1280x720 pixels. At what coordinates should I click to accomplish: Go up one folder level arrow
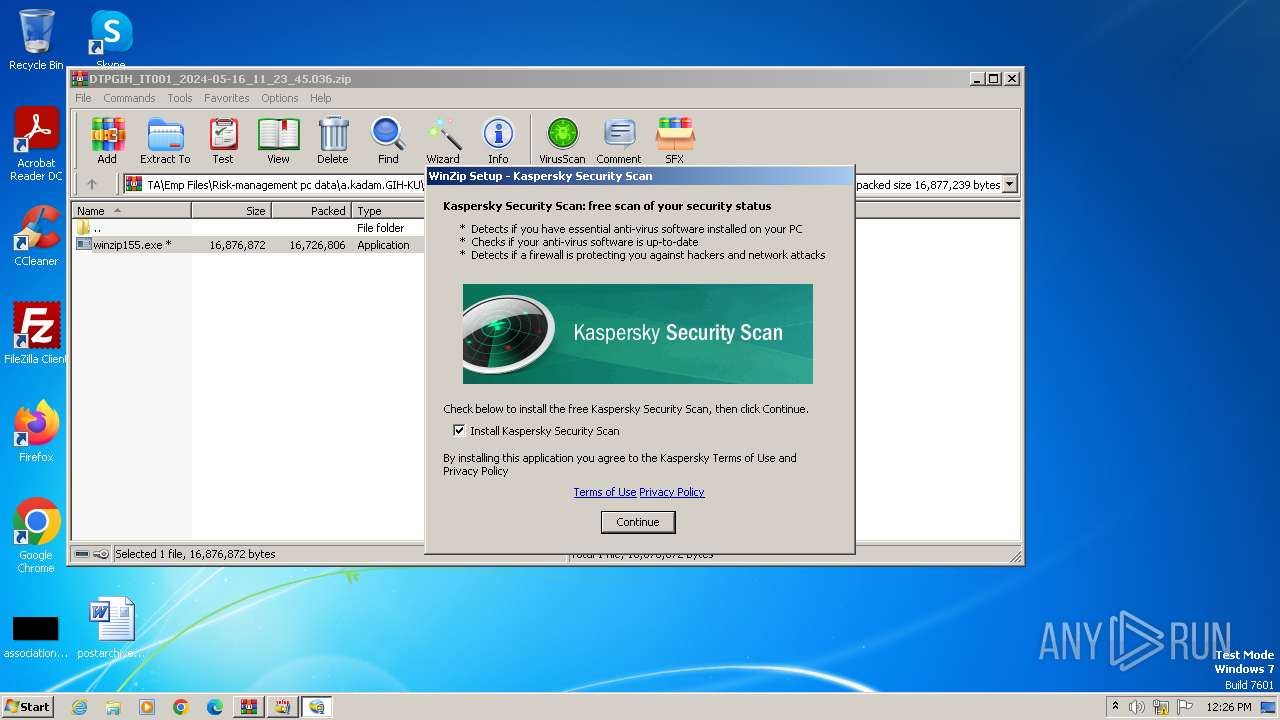[x=92, y=184]
